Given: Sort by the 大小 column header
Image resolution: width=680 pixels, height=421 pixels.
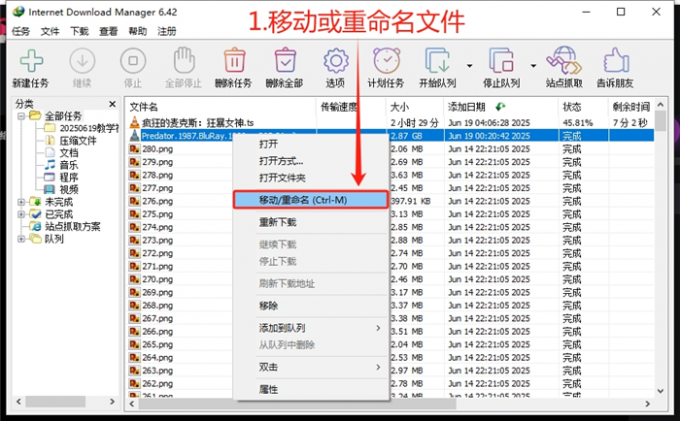Looking at the screenshot, I should click(x=415, y=107).
